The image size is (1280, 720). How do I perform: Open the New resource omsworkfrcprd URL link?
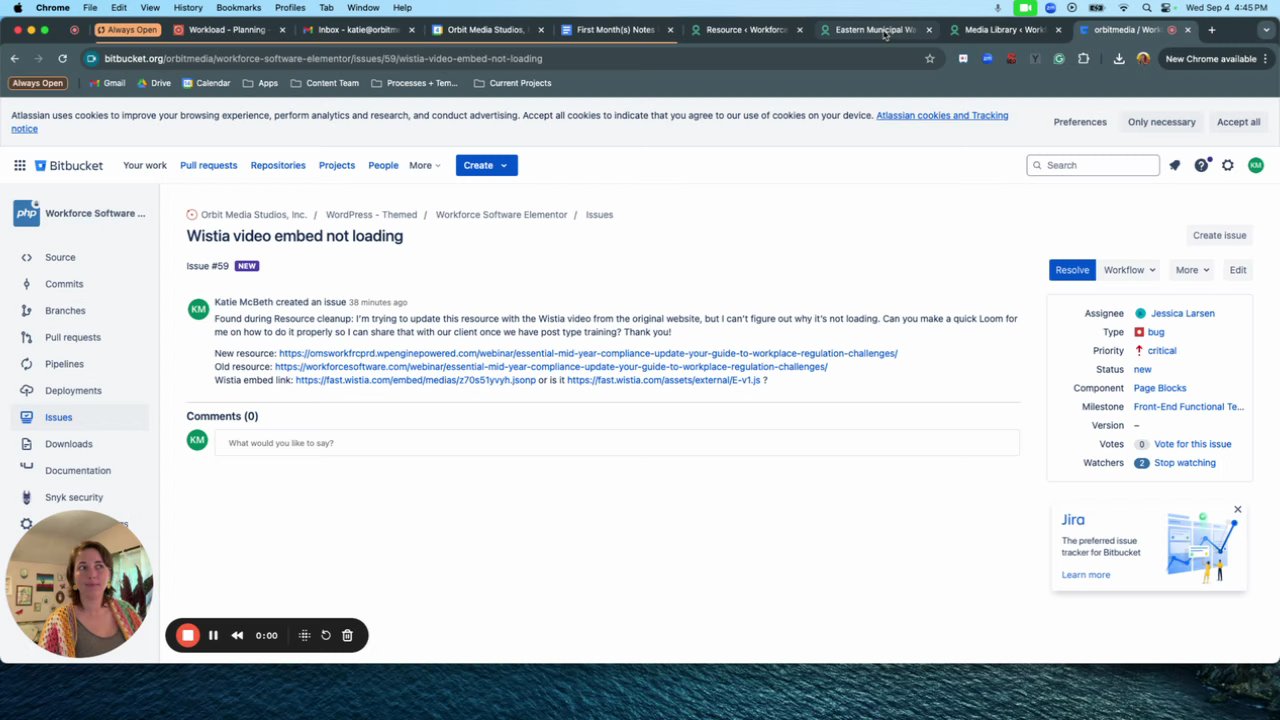(588, 353)
